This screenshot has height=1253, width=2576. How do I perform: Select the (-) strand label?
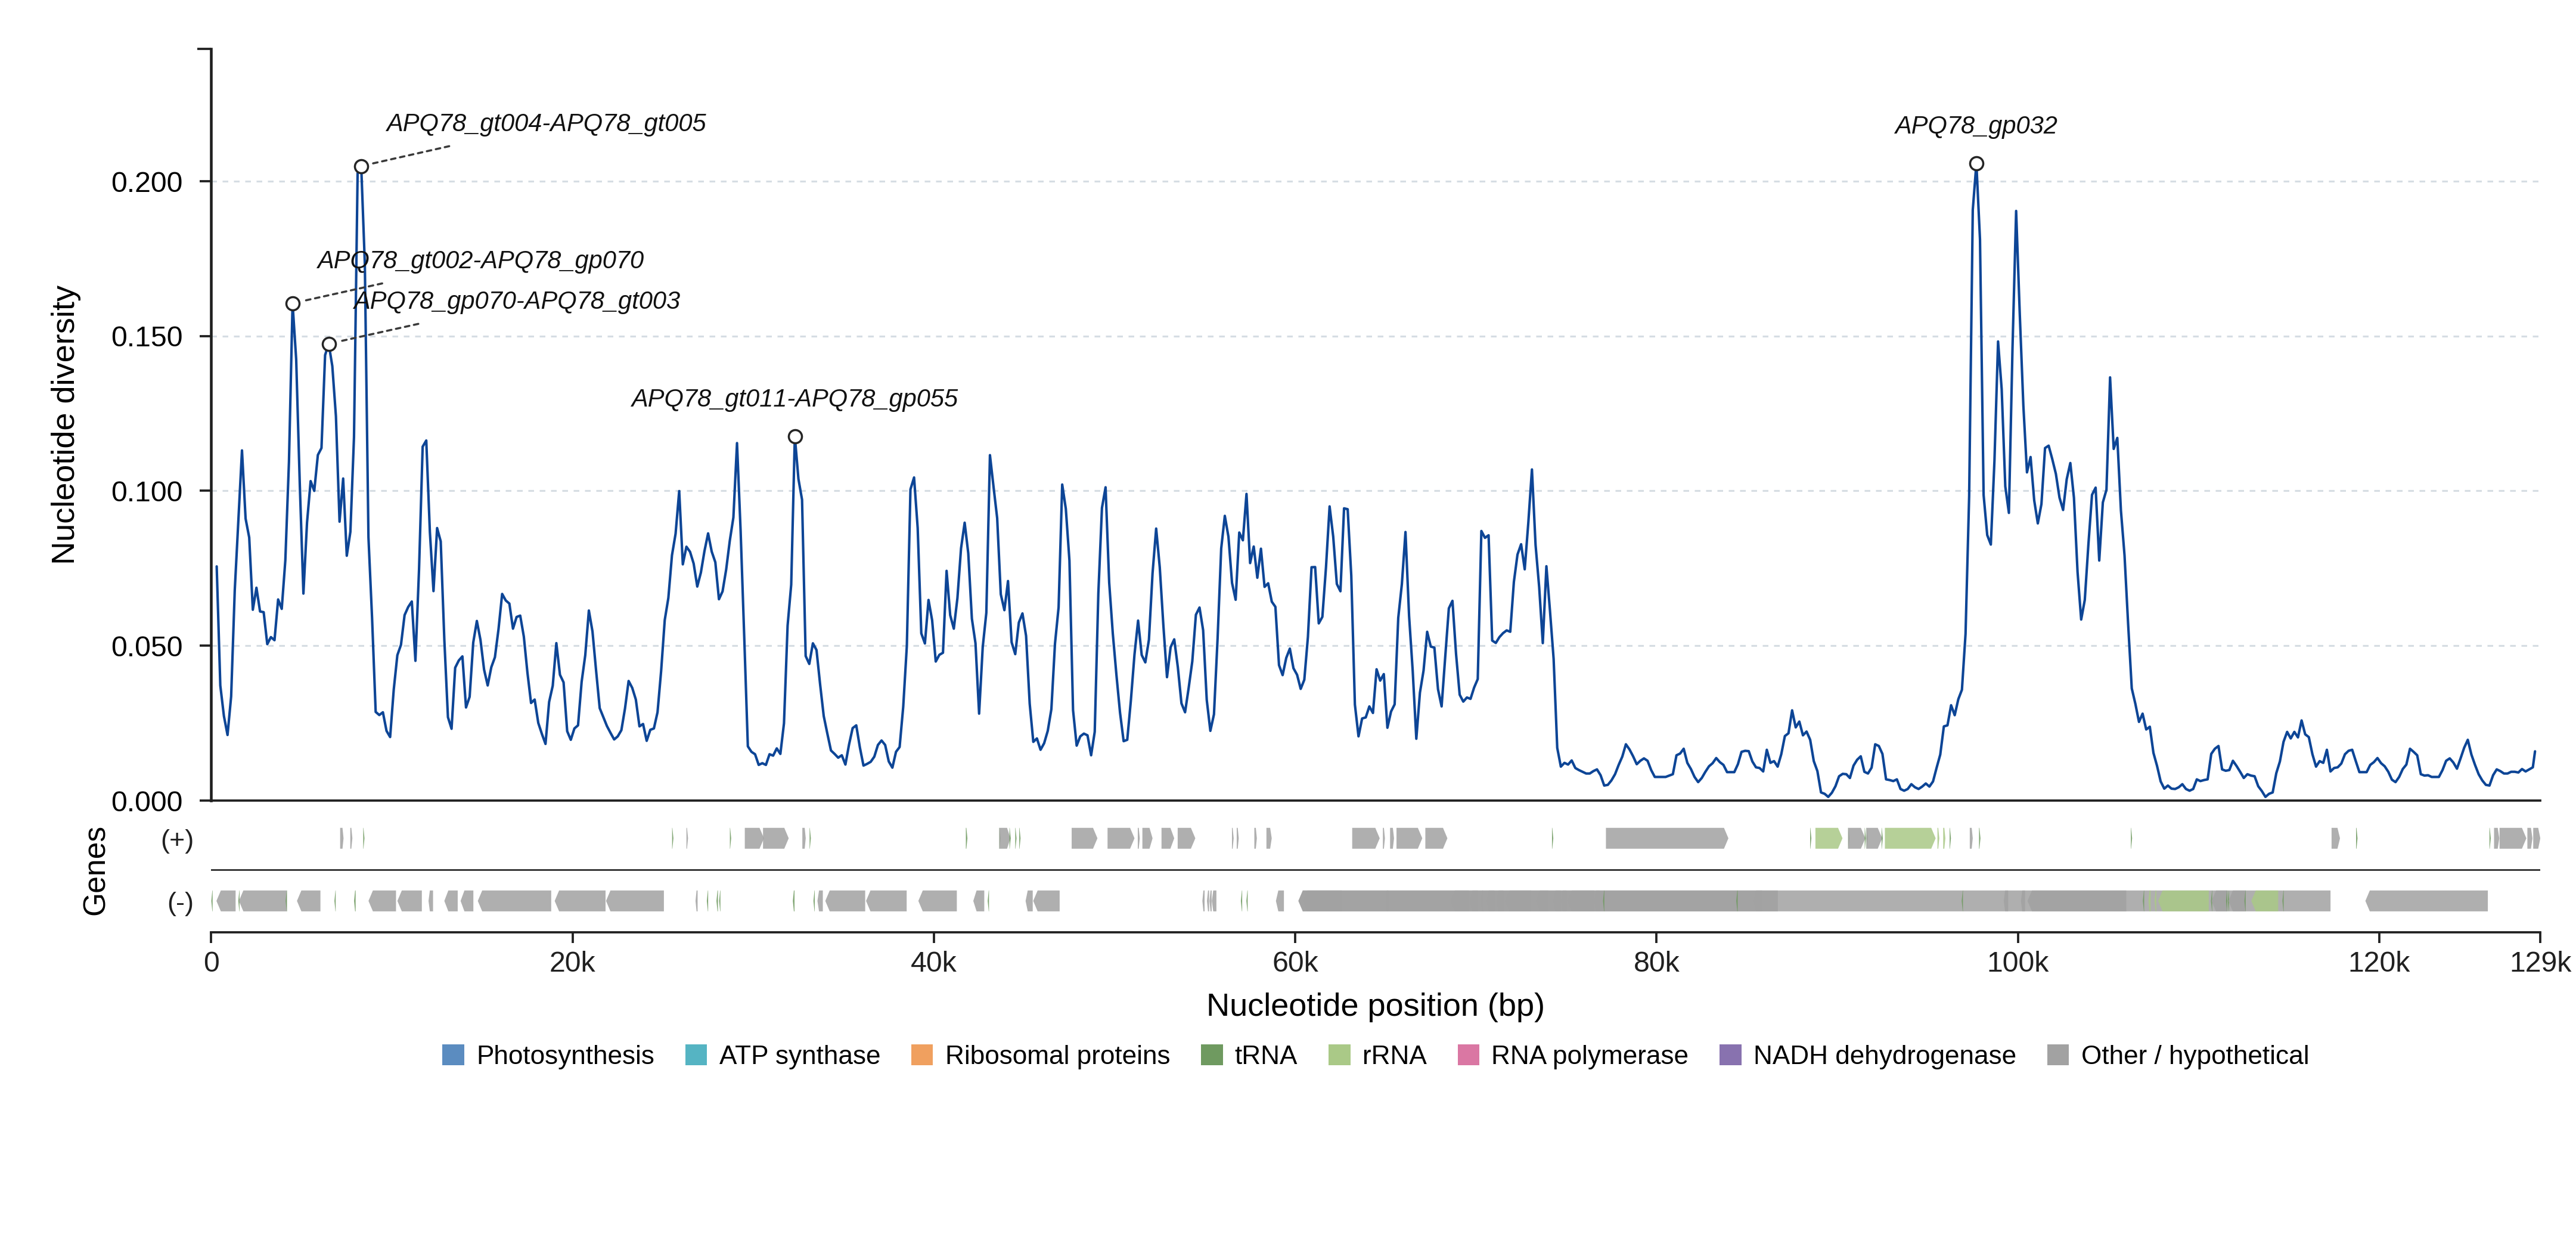pyautogui.click(x=180, y=903)
